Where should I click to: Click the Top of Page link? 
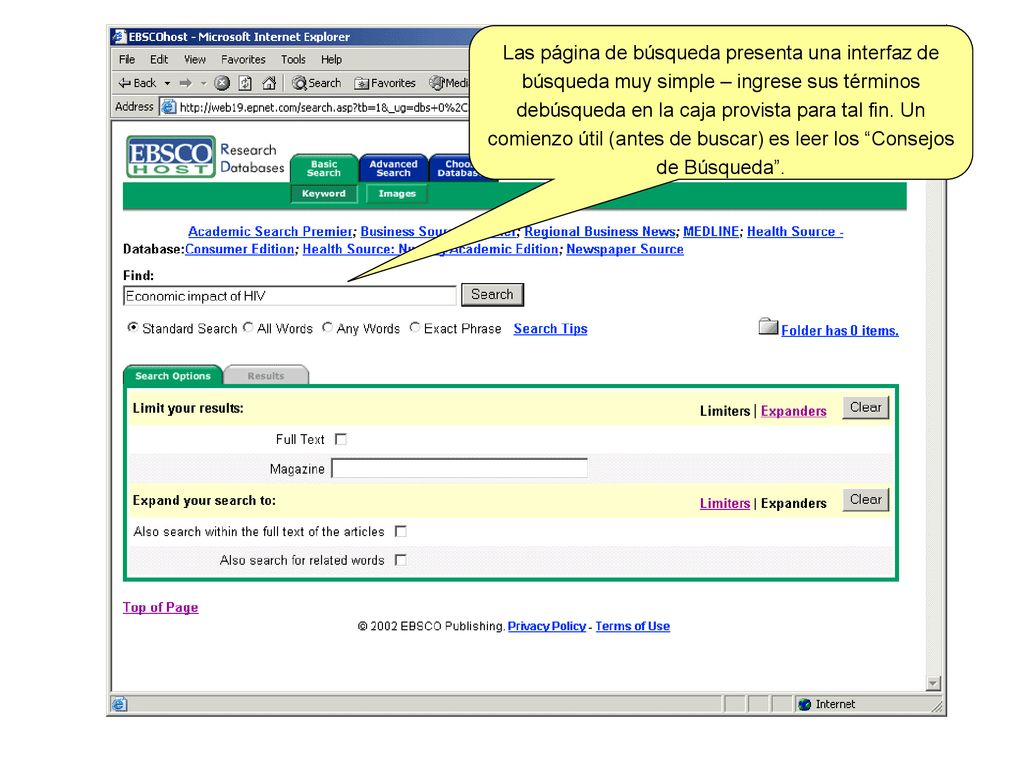coord(161,607)
